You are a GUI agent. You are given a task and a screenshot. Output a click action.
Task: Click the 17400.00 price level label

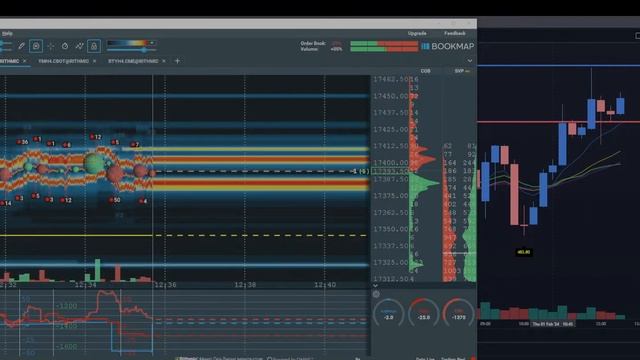coord(391,162)
